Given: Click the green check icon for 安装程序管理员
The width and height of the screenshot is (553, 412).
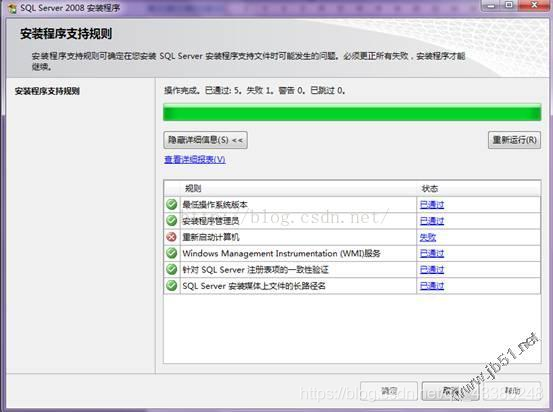Looking at the screenshot, I should [x=172, y=220].
